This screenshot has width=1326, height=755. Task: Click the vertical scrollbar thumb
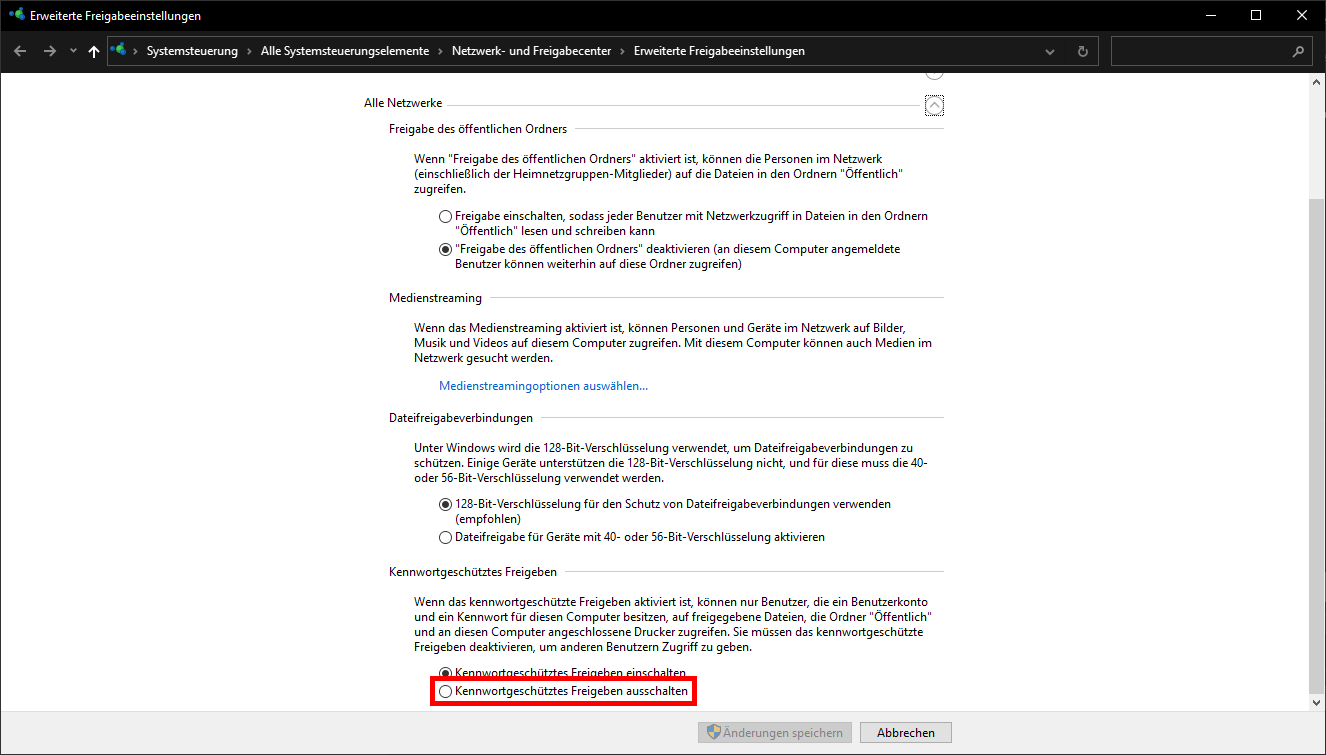(1316, 445)
